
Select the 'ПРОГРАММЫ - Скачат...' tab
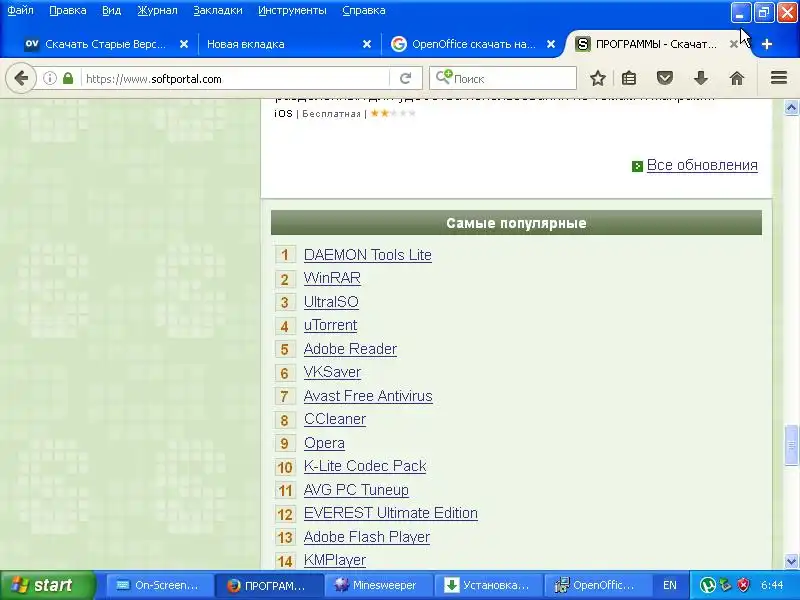[656, 44]
